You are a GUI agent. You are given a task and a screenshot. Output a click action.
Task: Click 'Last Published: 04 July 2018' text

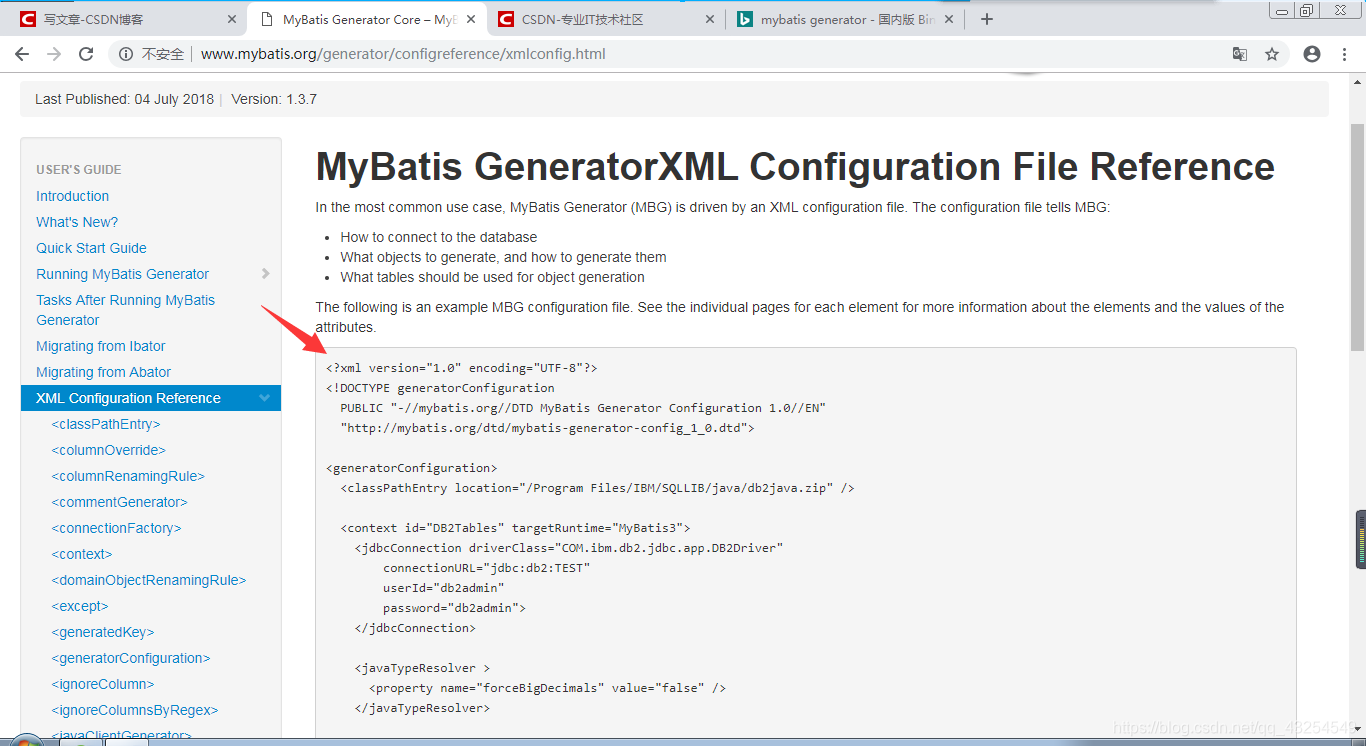click(124, 99)
